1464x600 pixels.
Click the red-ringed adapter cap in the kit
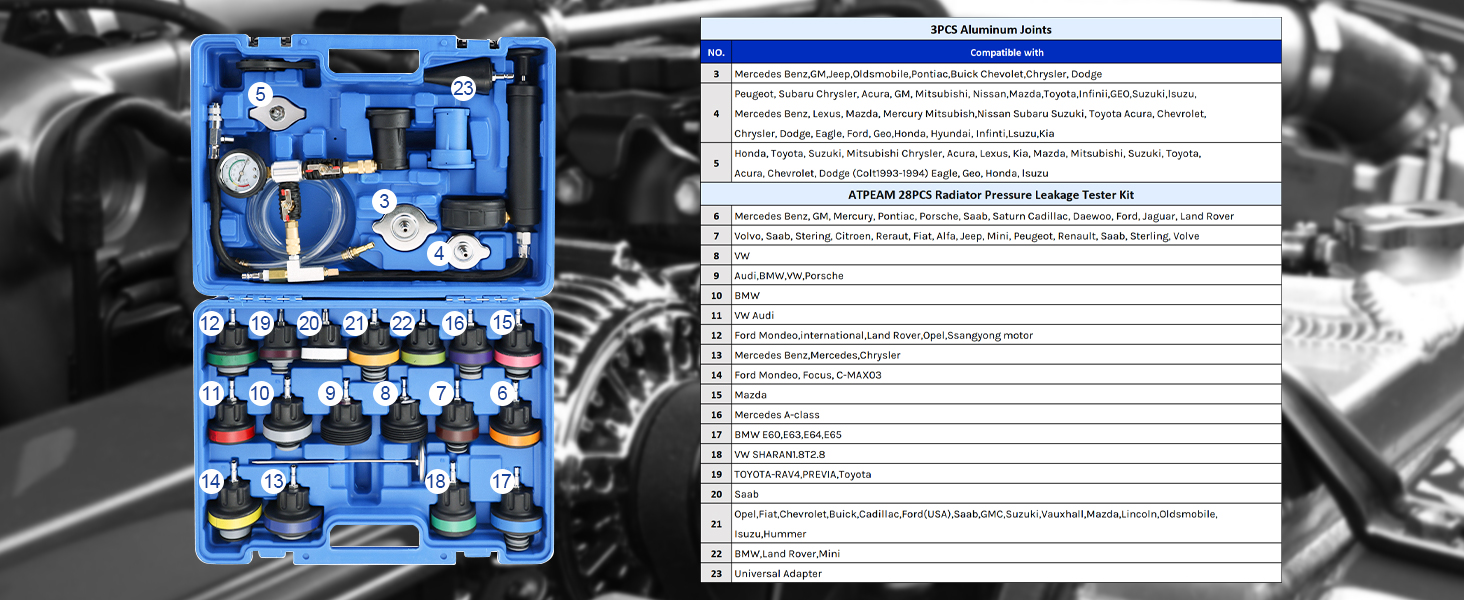[x=232, y=428]
